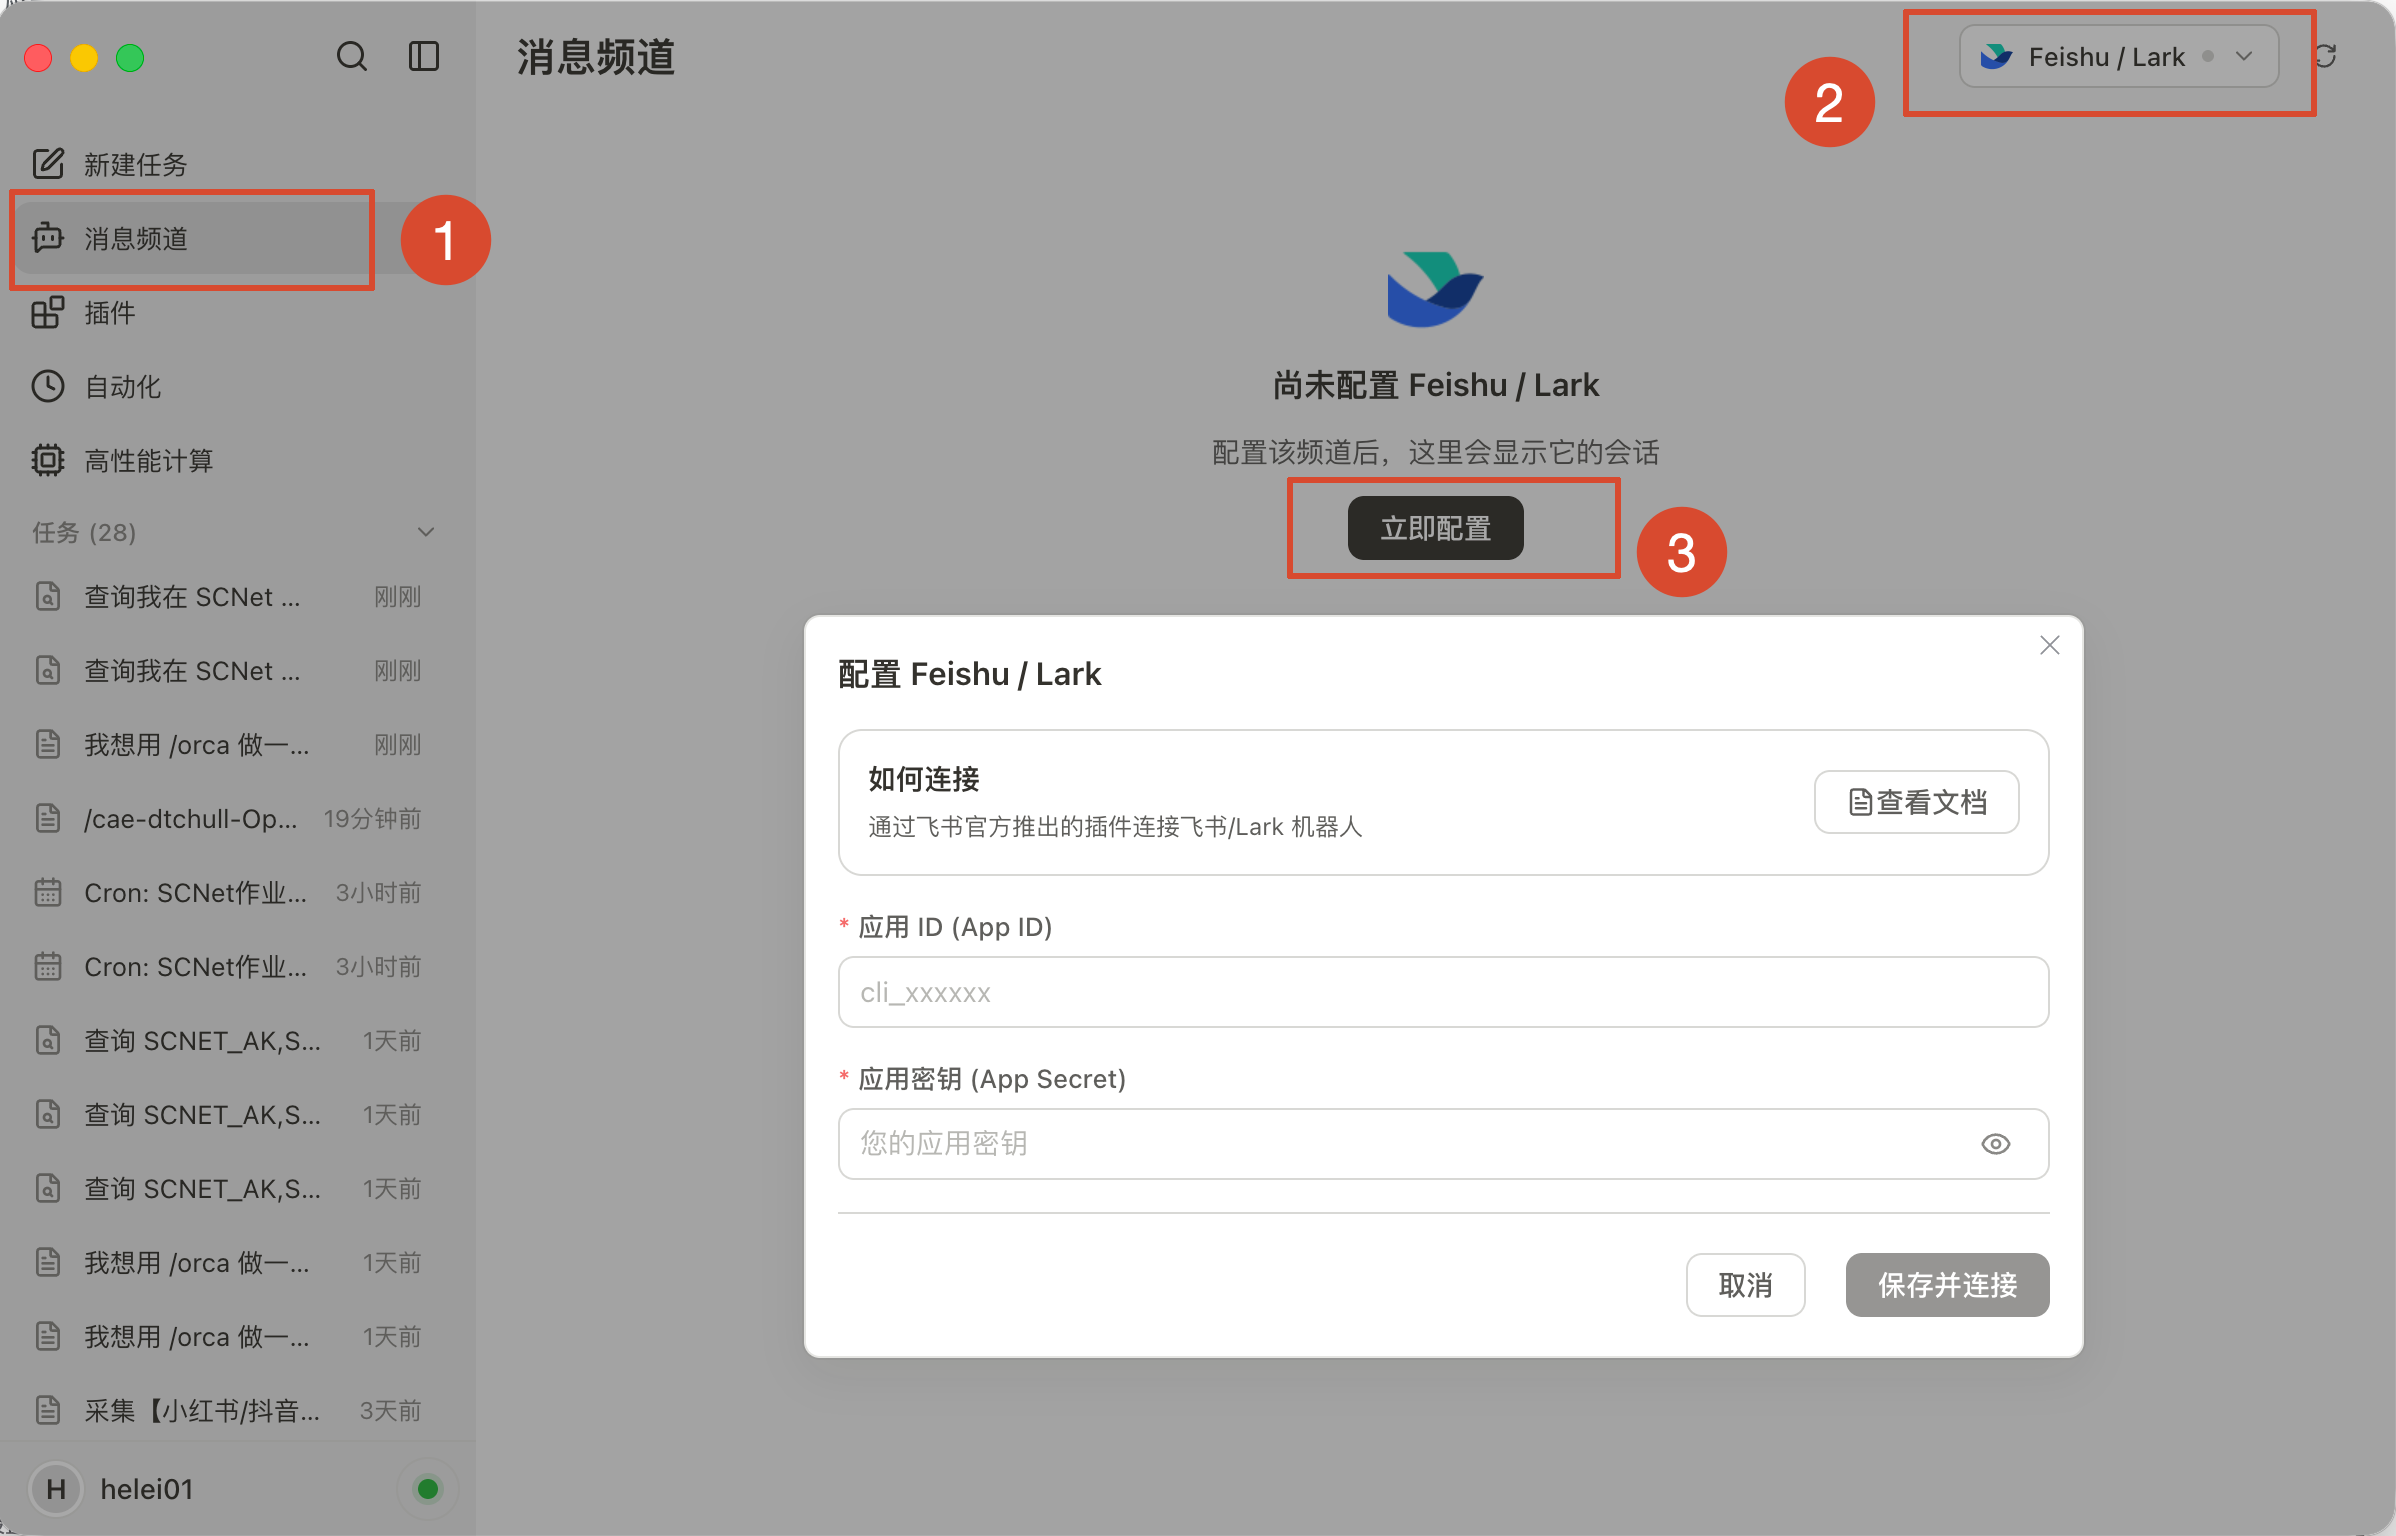Click the 保存并连接 button

pos(1948,1285)
